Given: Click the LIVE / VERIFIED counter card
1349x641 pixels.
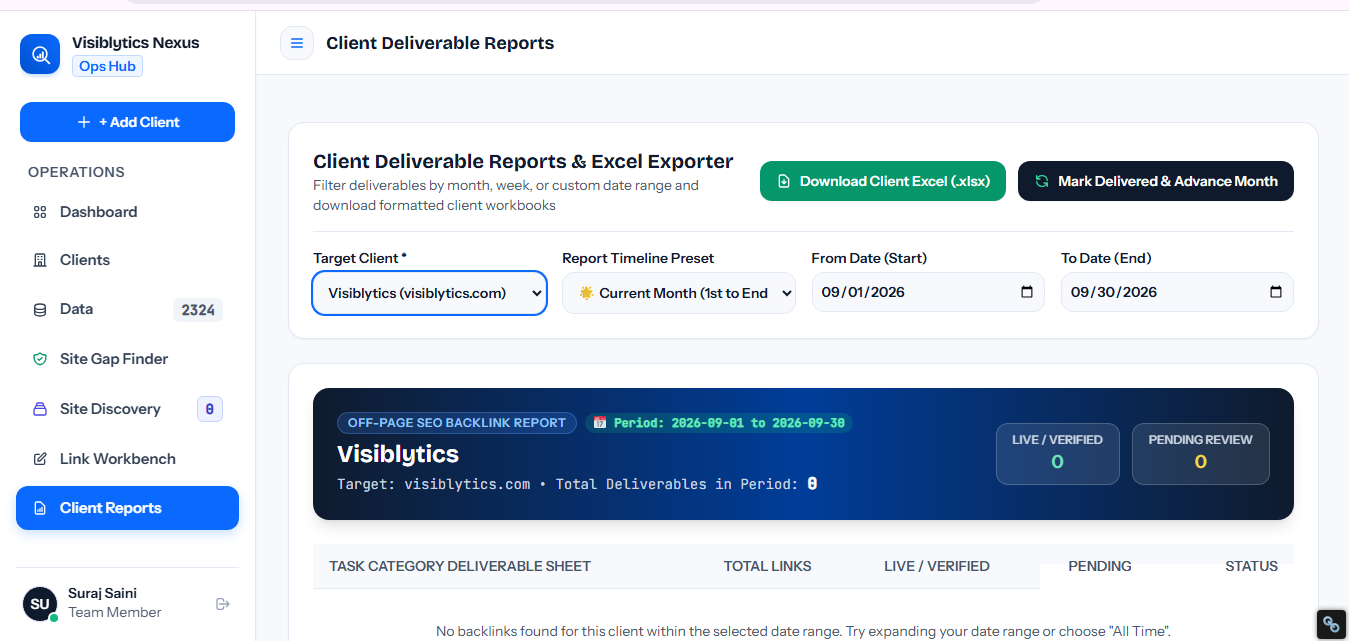Looking at the screenshot, I should 1058,454.
